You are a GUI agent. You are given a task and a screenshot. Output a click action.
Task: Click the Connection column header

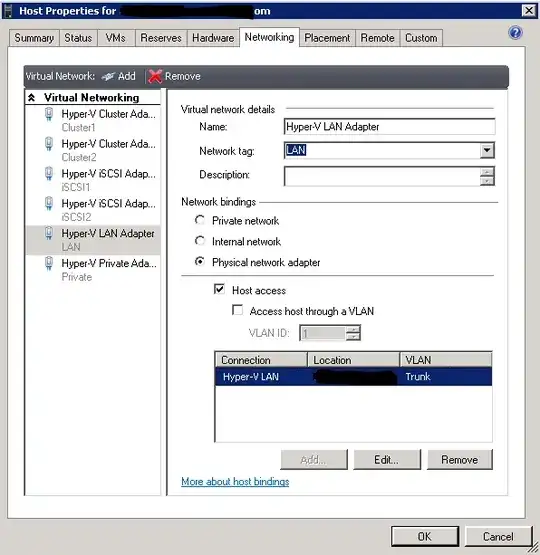(x=261, y=360)
